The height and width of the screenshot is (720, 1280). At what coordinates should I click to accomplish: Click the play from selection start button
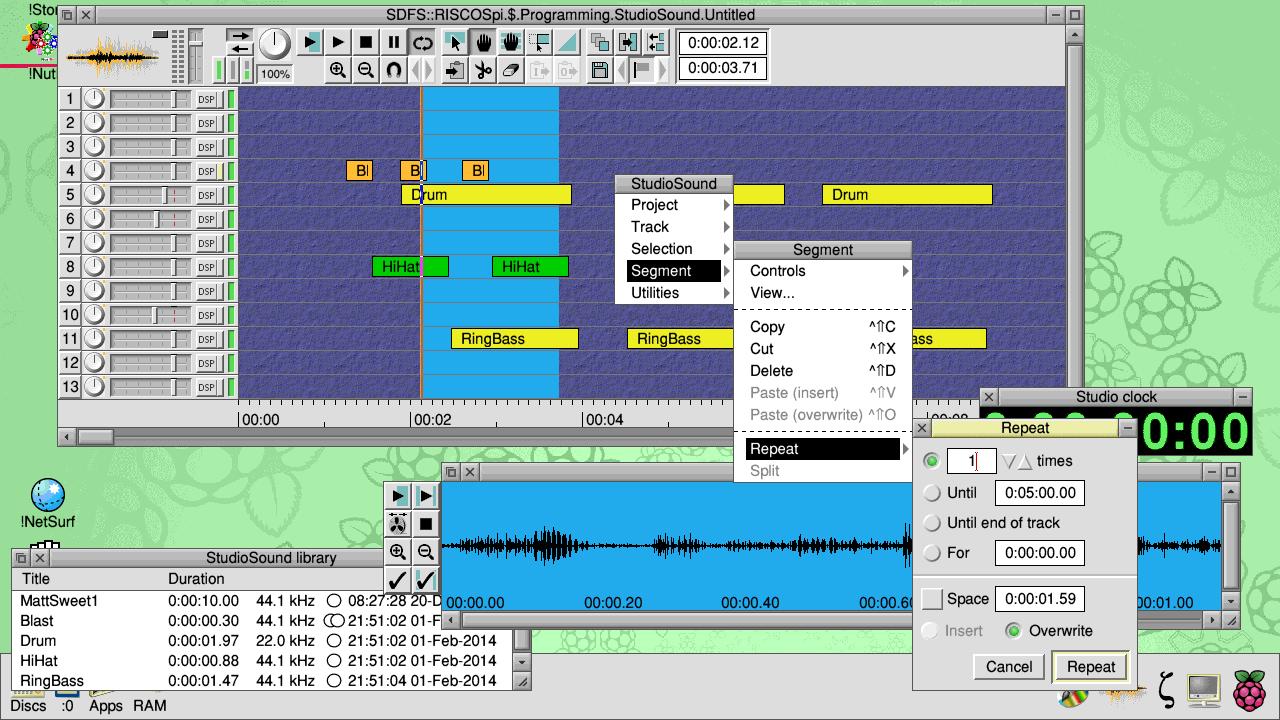[311, 42]
